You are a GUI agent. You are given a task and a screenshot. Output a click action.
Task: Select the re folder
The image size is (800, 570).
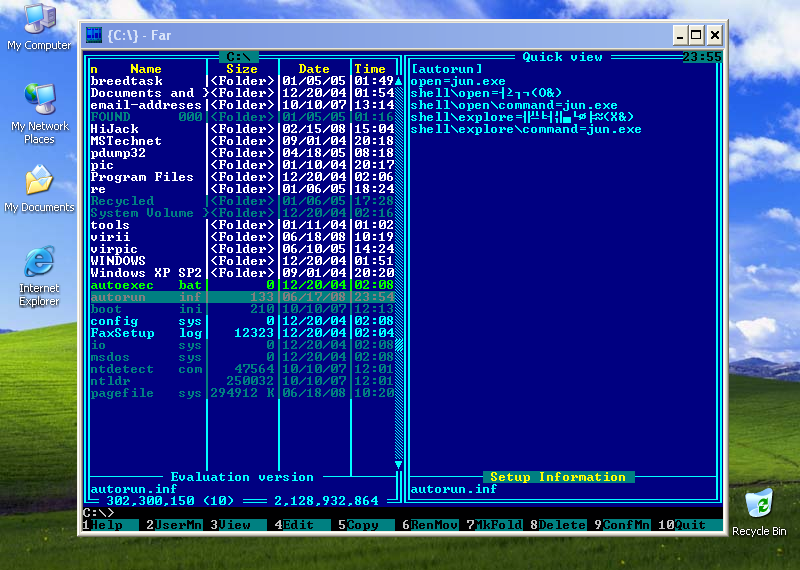coord(242,189)
